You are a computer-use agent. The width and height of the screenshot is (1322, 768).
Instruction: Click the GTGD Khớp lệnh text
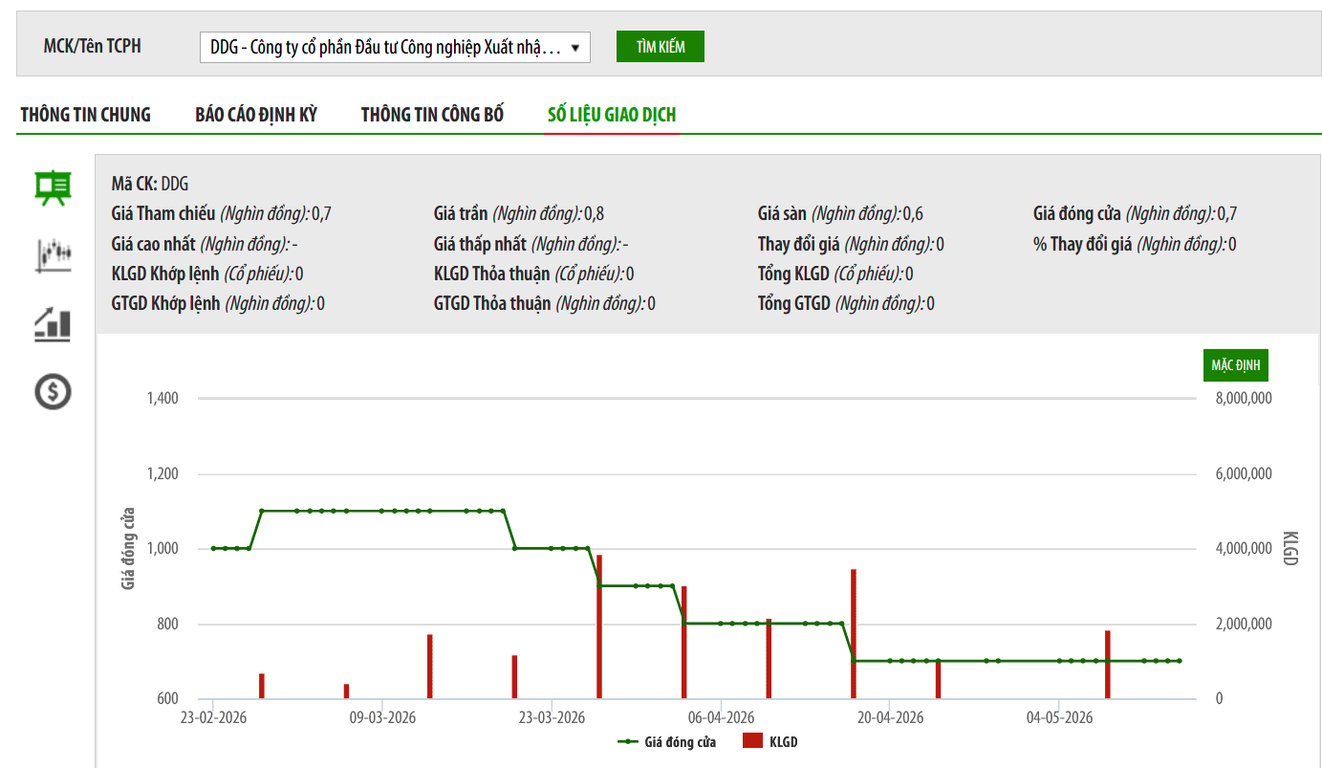tap(218, 304)
